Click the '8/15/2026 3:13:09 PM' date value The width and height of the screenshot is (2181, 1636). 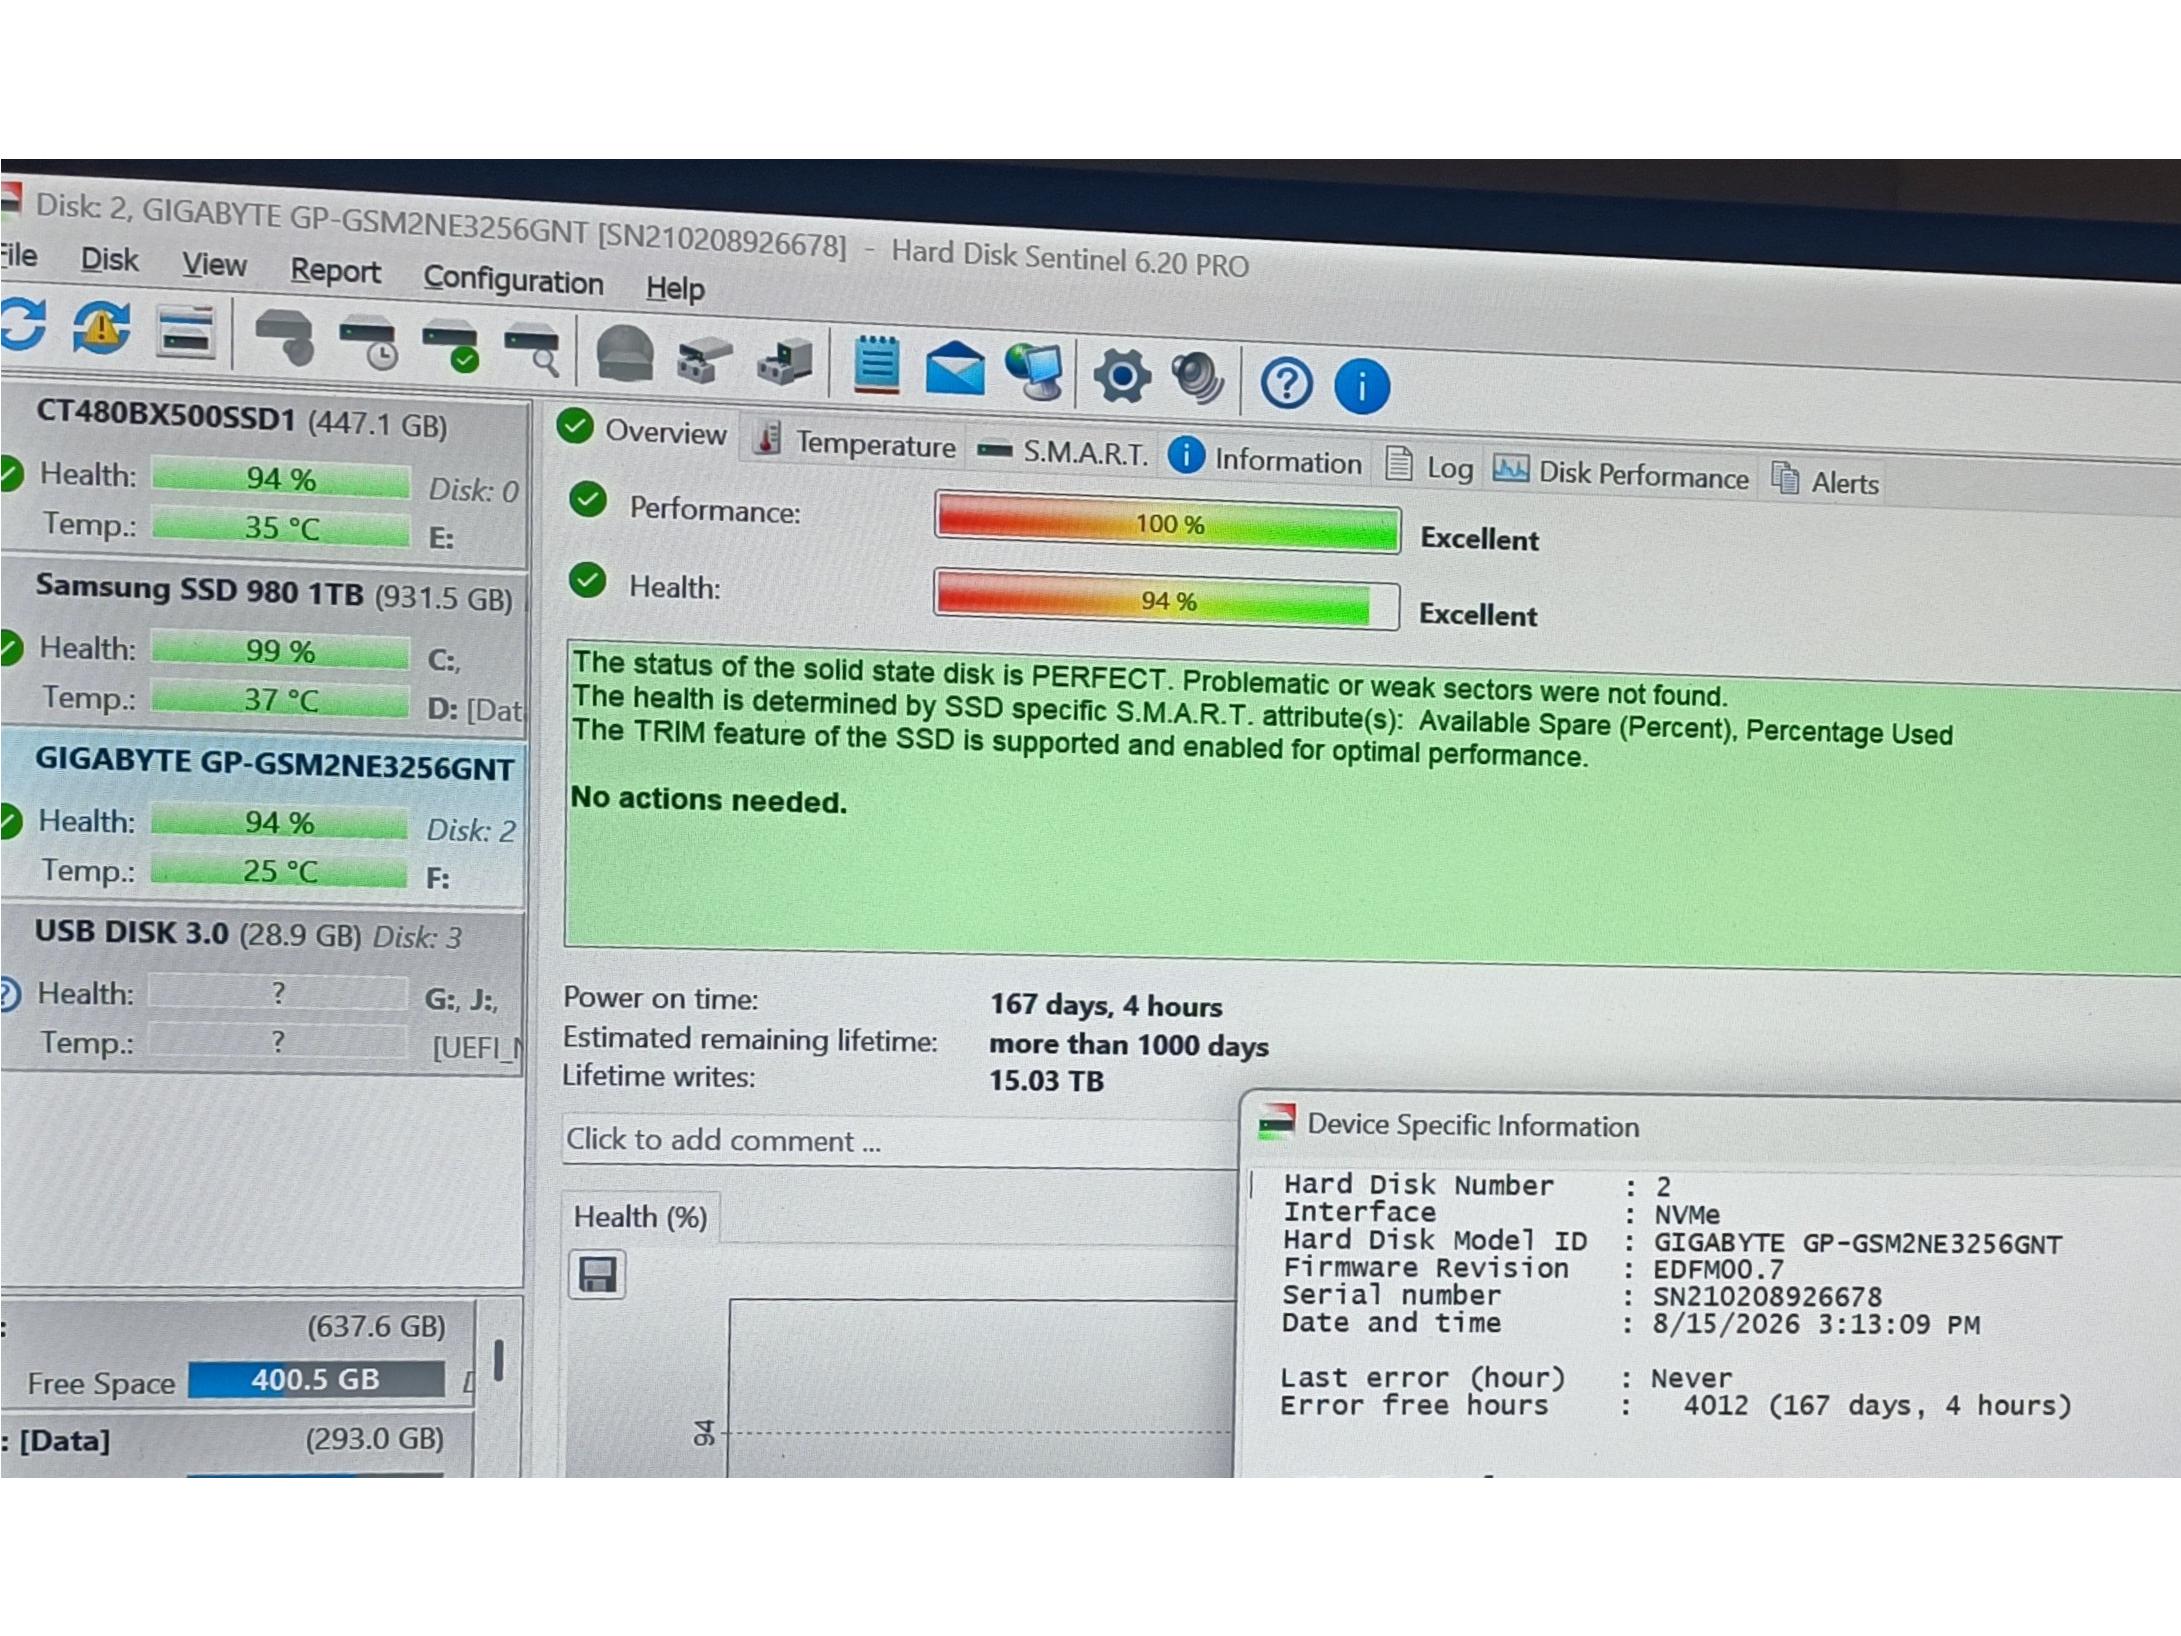[x=1816, y=1324]
